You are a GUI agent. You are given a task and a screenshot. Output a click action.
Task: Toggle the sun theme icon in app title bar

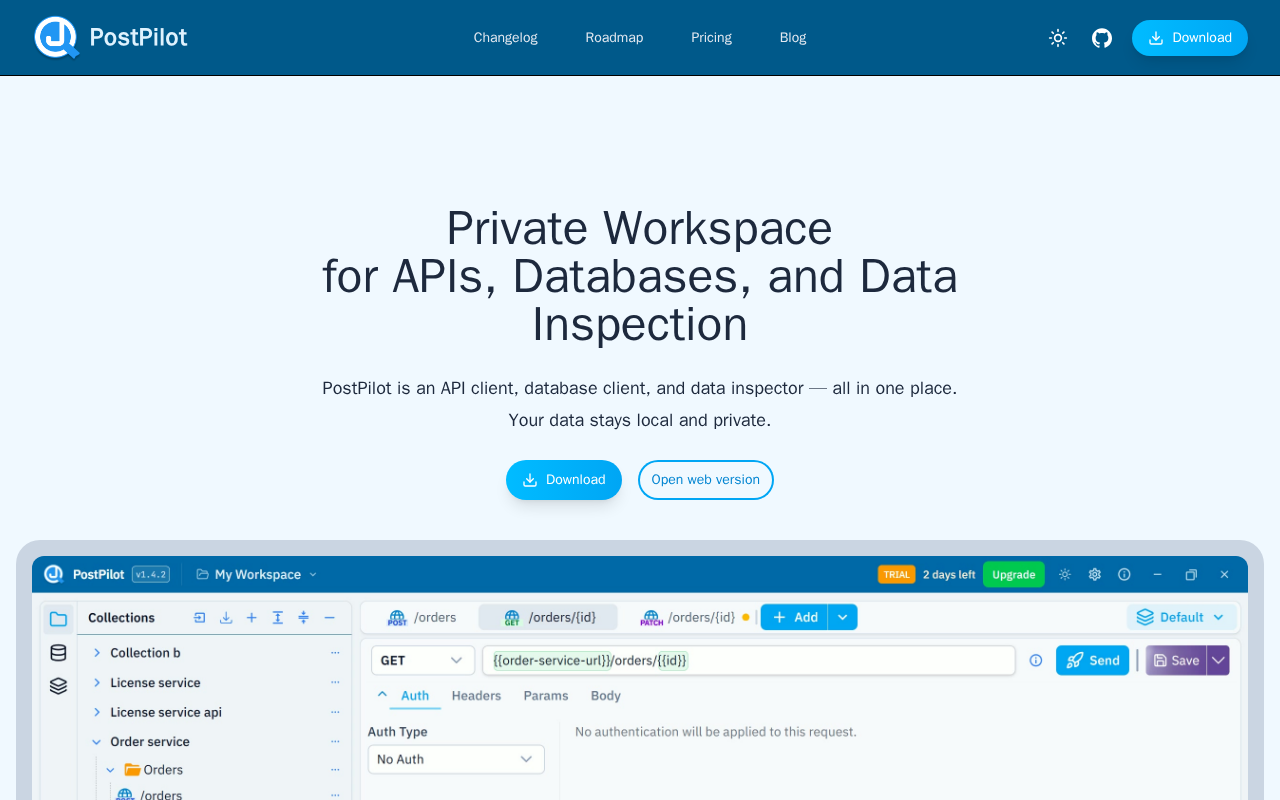[1065, 575]
